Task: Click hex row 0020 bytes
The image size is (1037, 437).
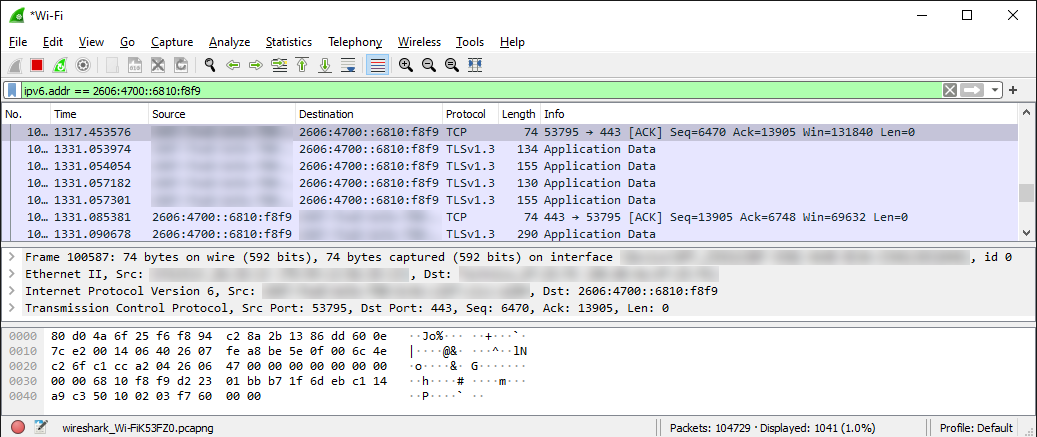Action: 218,366
